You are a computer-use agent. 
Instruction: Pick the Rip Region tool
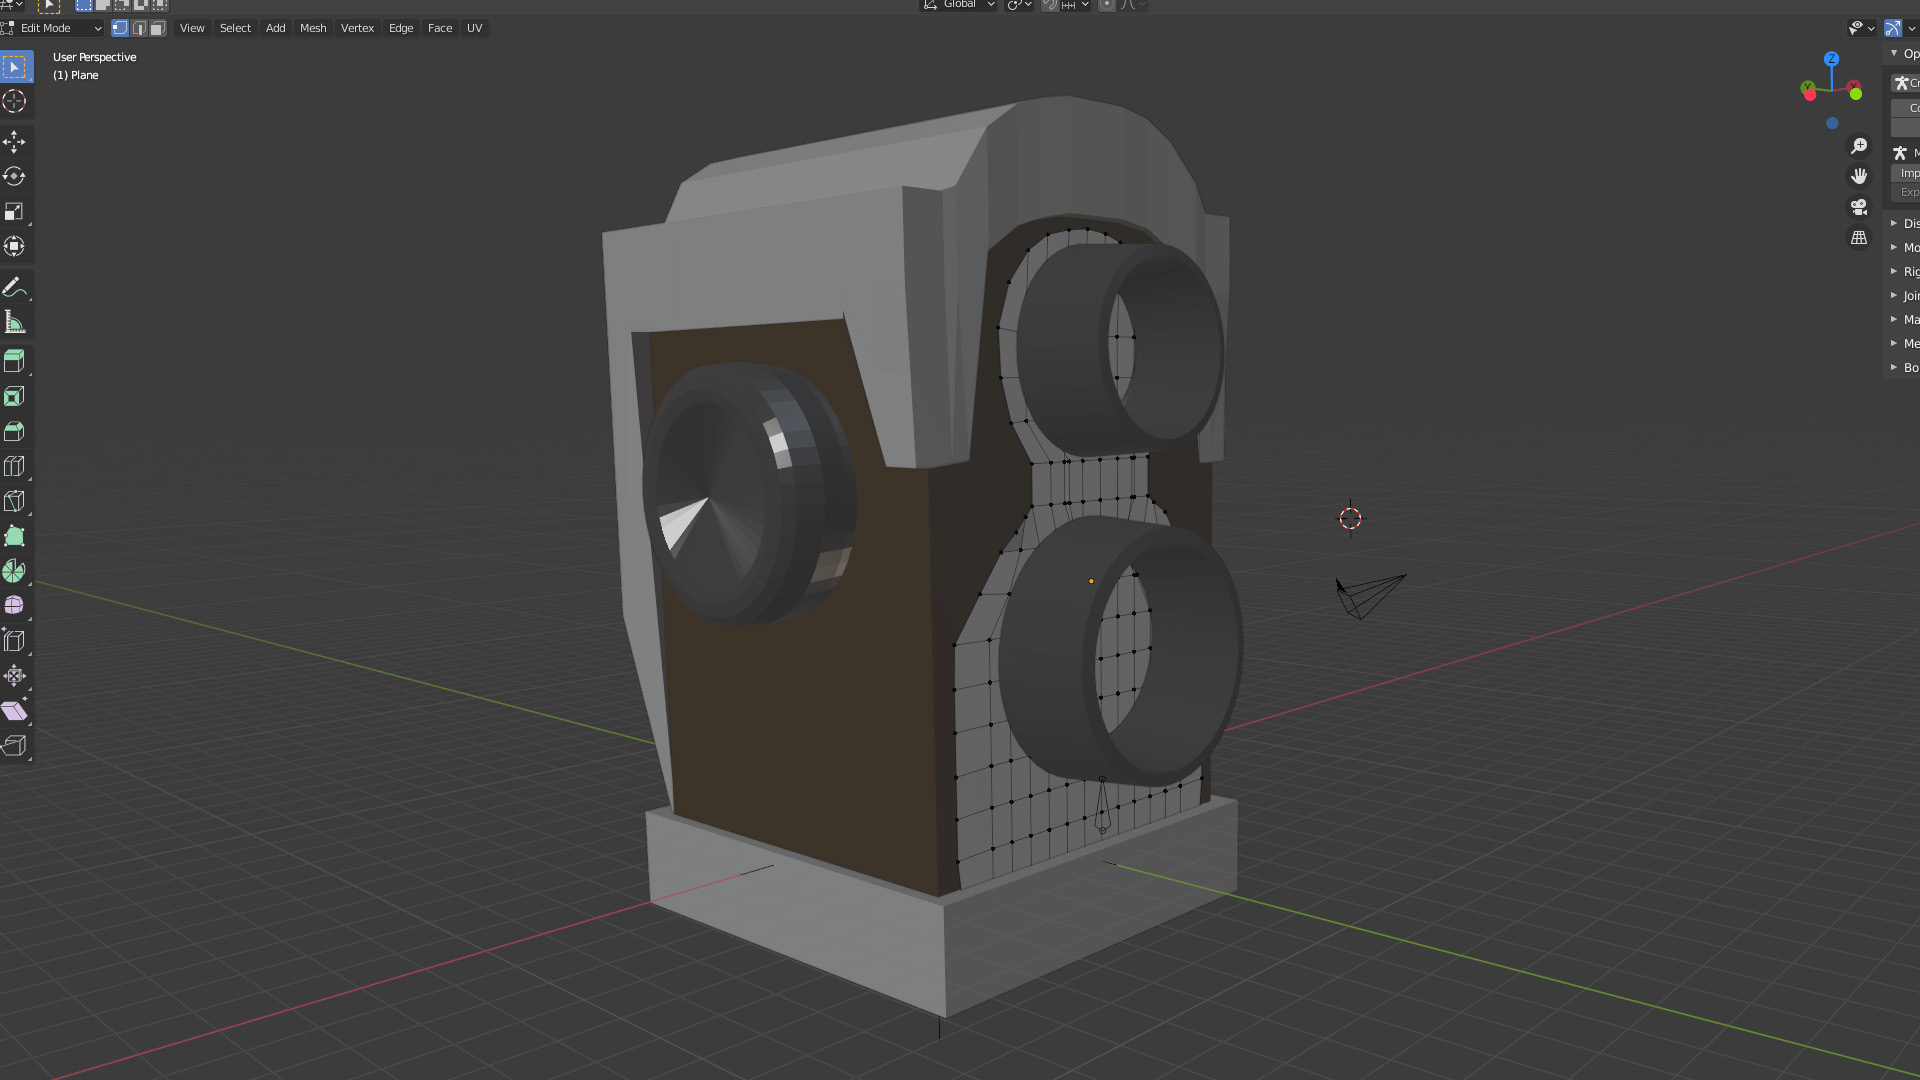(15, 746)
